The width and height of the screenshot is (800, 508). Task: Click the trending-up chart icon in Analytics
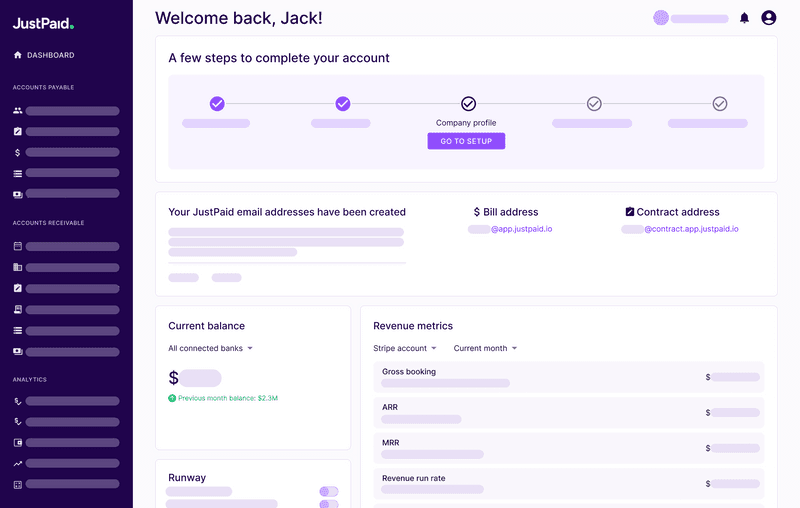[x=18, y=463]
